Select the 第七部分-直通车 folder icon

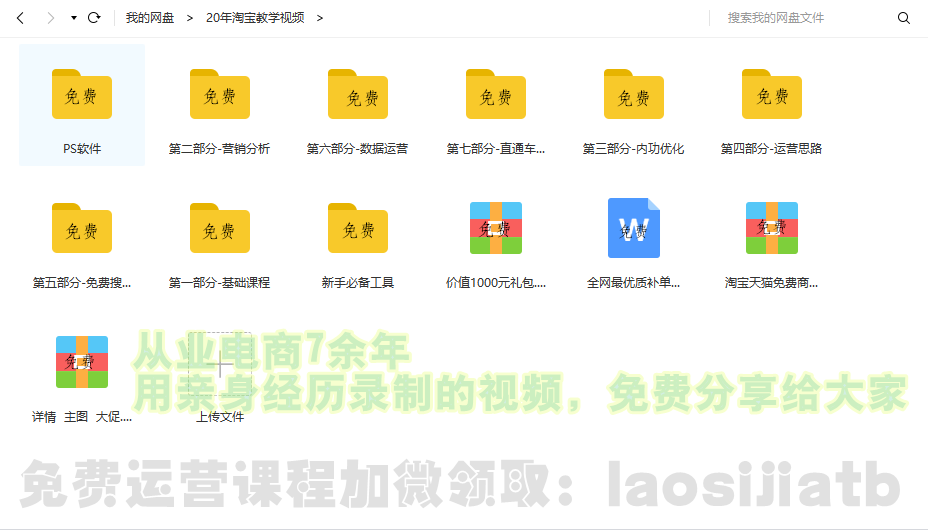pyautogui.click(x=496, y=94)
